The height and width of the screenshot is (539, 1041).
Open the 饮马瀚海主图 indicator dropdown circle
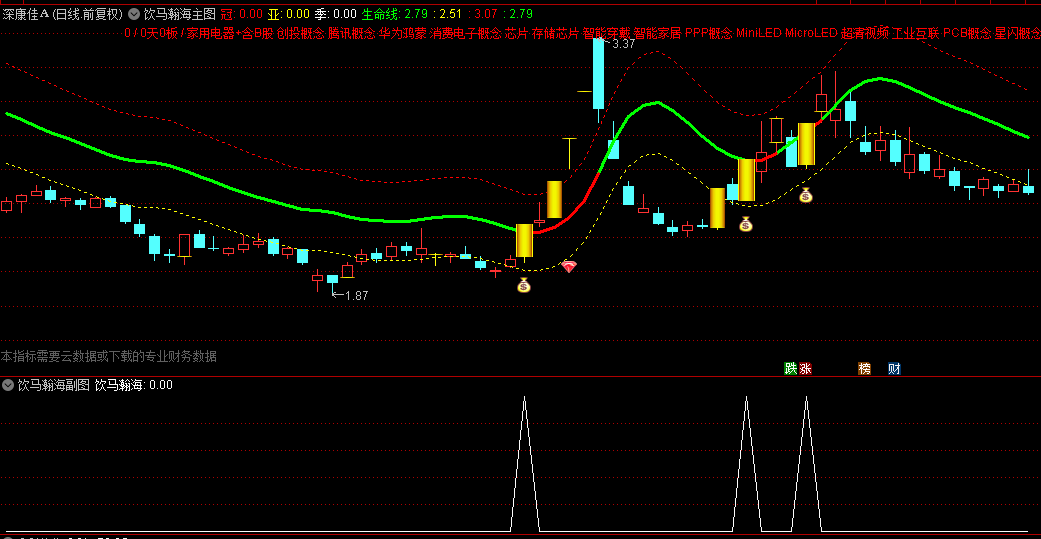[134, 14]
